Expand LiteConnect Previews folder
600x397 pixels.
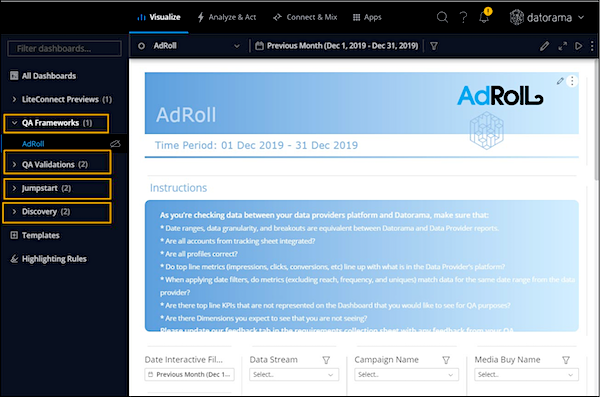tap(14, 100)
